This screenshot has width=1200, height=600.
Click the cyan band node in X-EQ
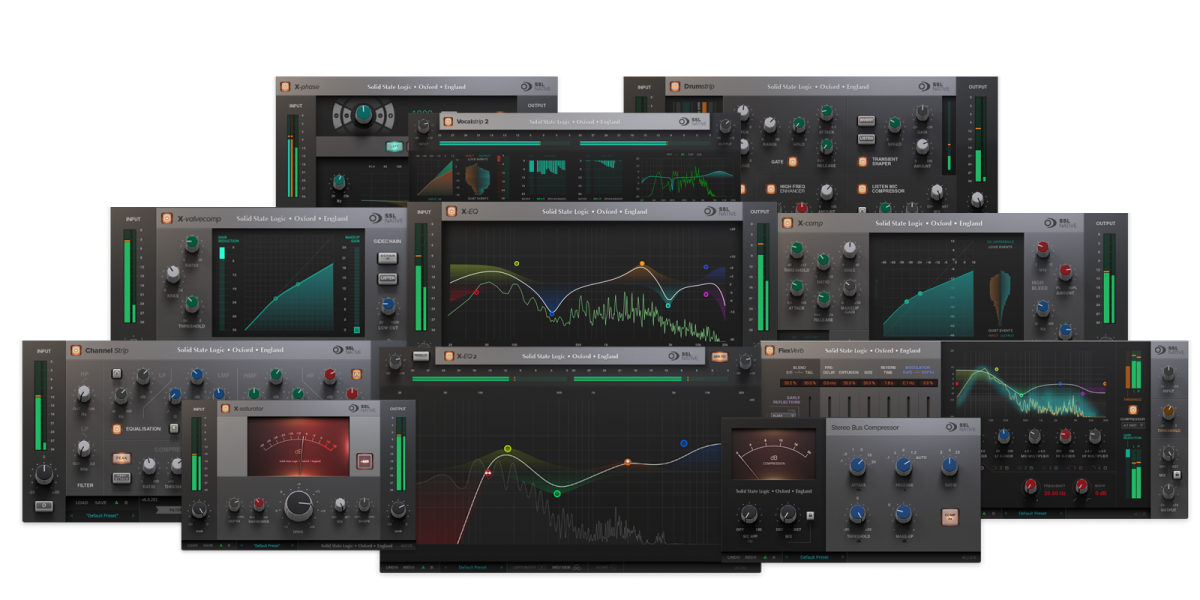pyautogui.click(x=668, y=304)
